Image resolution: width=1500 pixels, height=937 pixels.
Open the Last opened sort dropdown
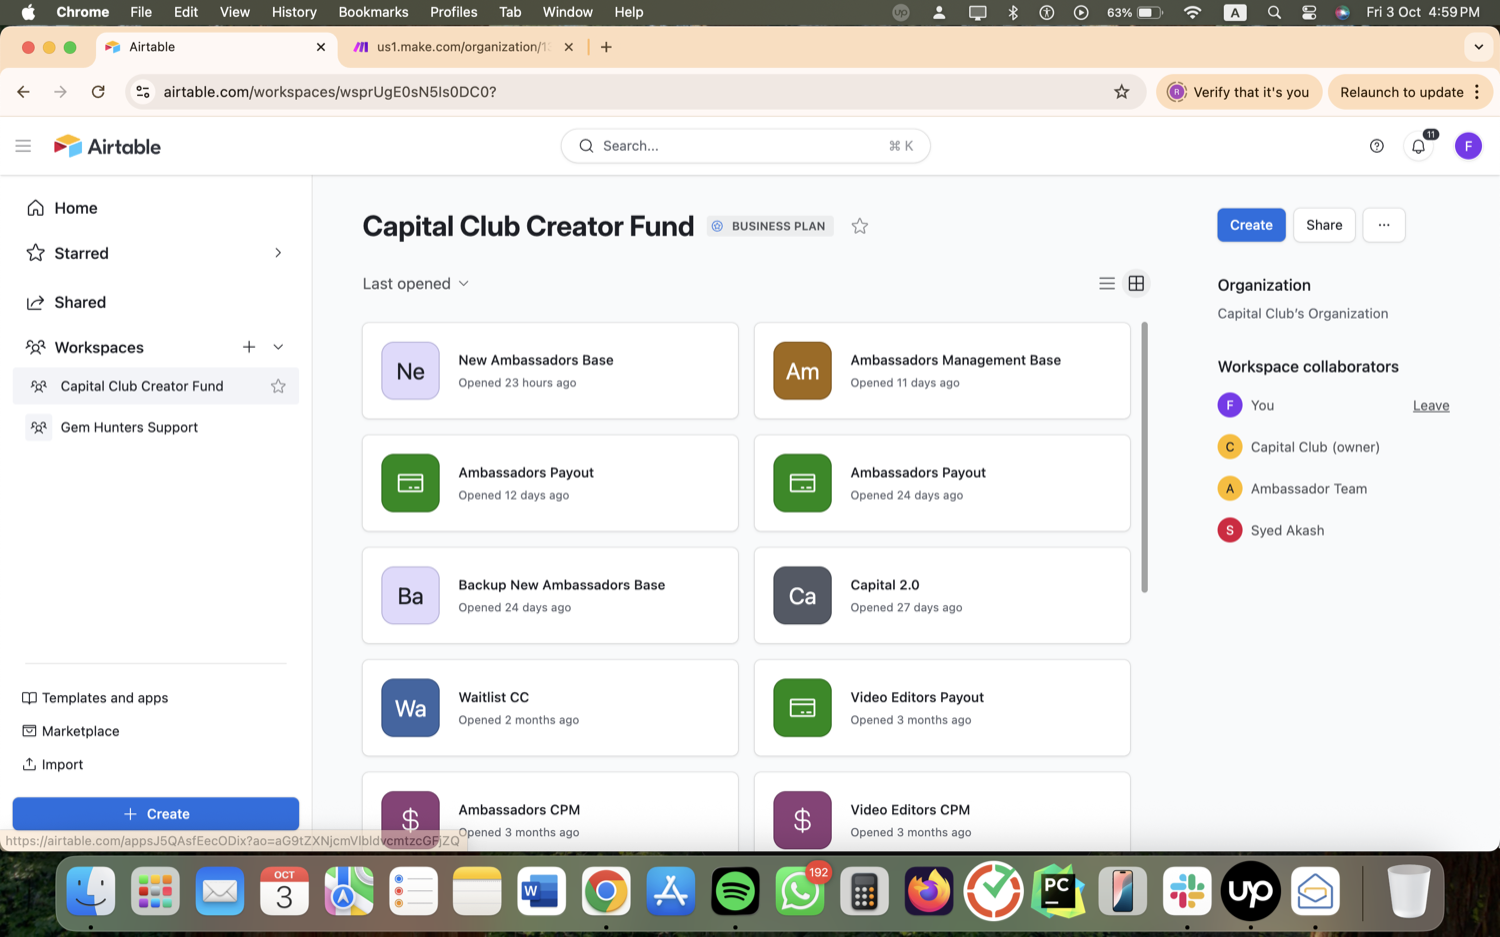tap(415, 284)
